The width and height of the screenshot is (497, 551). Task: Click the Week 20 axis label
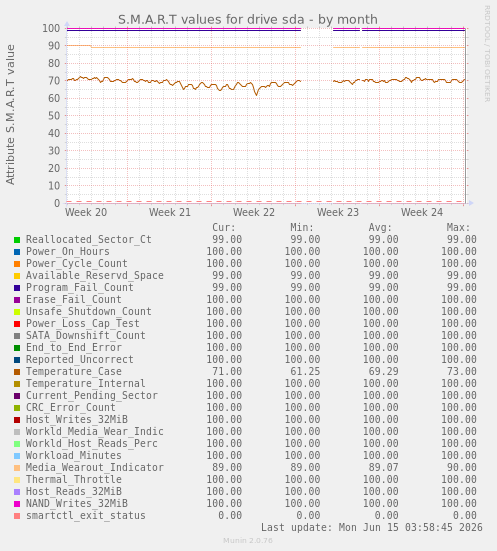[x=86, y=212]
